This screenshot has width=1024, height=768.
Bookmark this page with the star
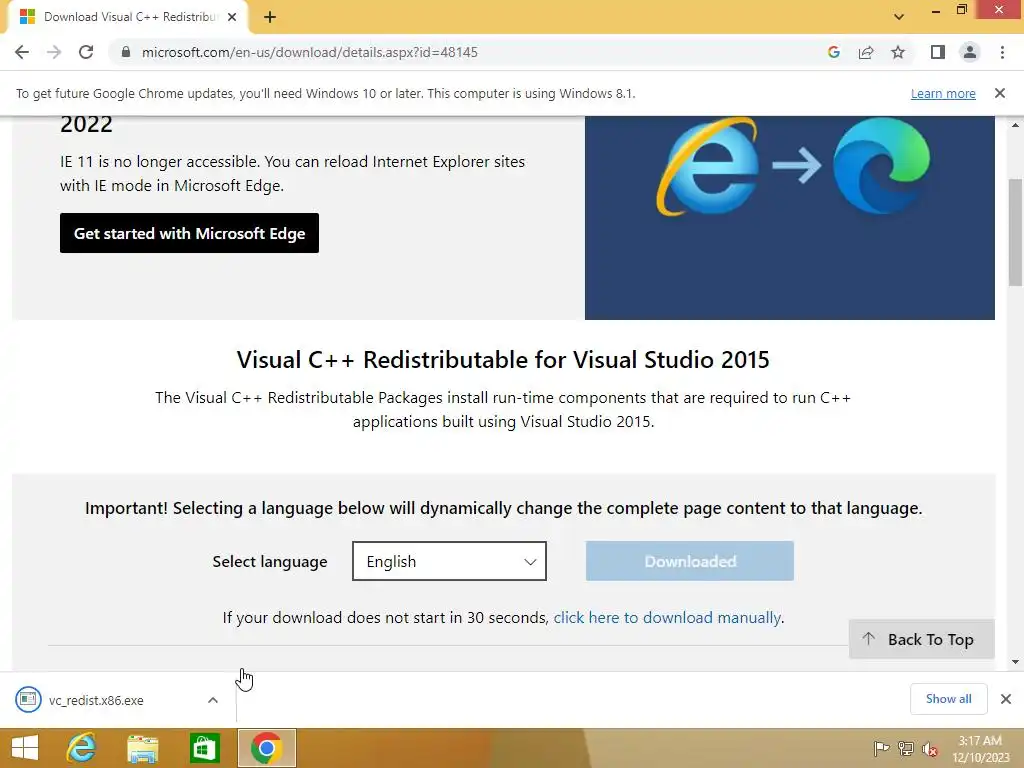pyautogui.click(x=898, y=52)
